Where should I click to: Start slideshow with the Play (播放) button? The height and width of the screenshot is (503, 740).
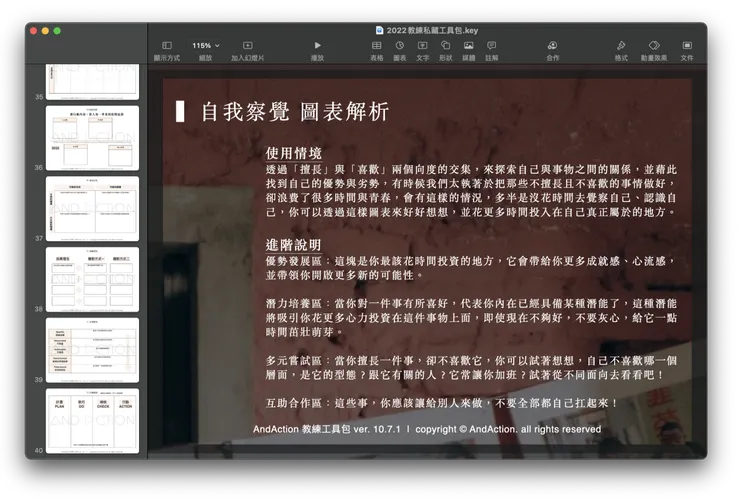318,46
